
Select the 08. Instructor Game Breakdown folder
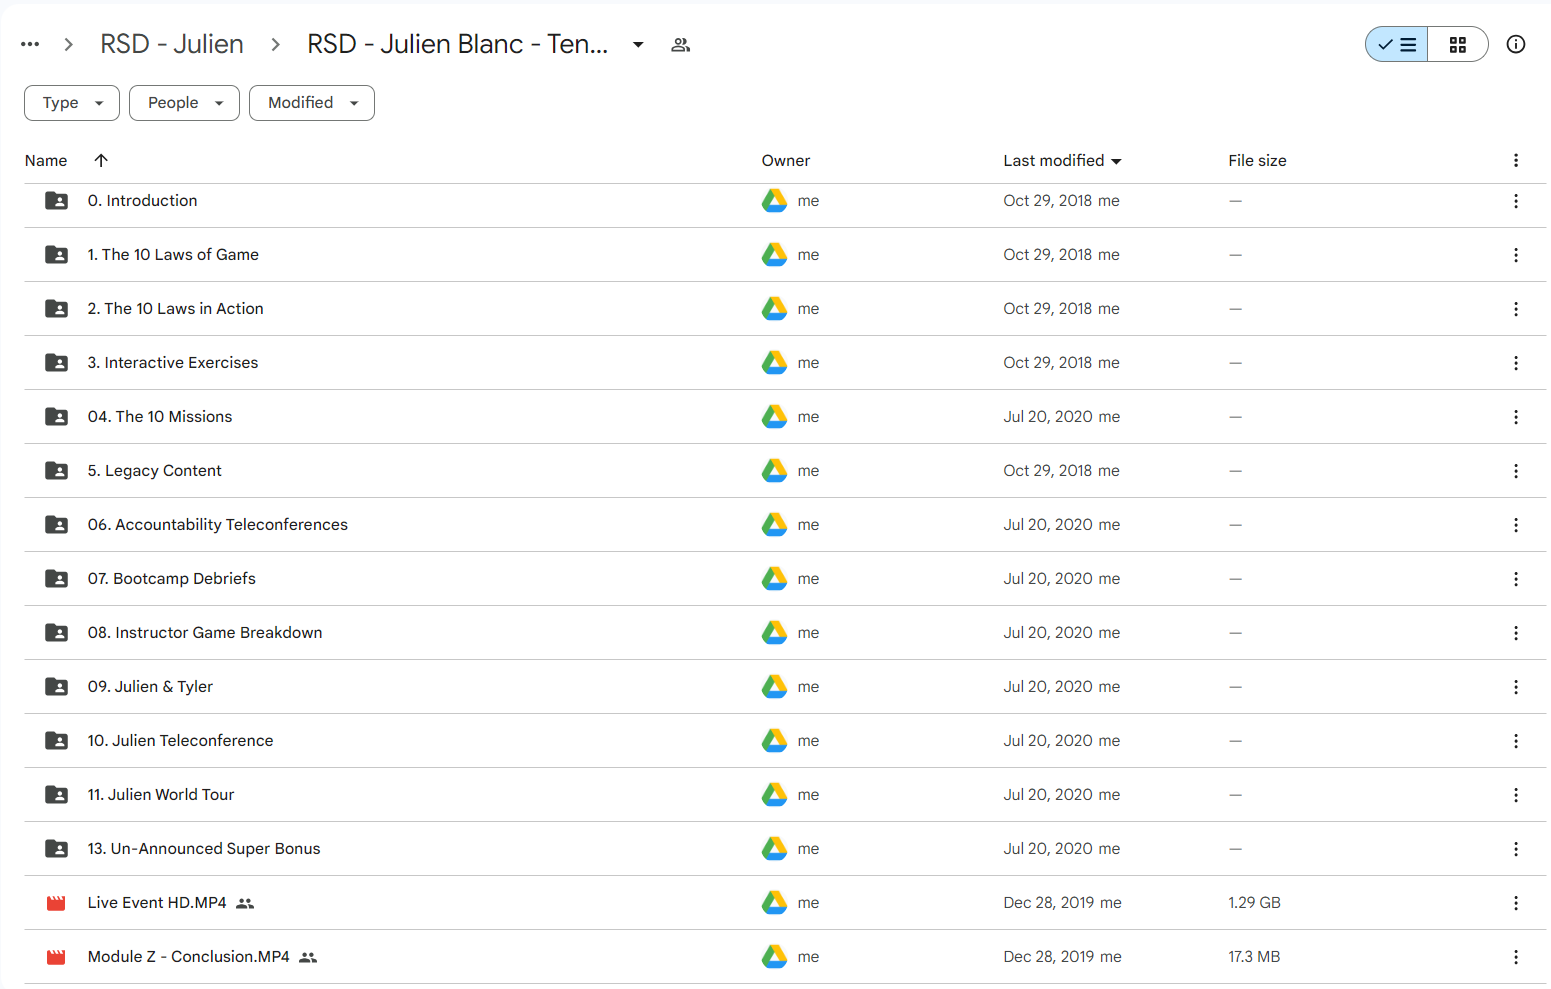(x=205, y=633)
